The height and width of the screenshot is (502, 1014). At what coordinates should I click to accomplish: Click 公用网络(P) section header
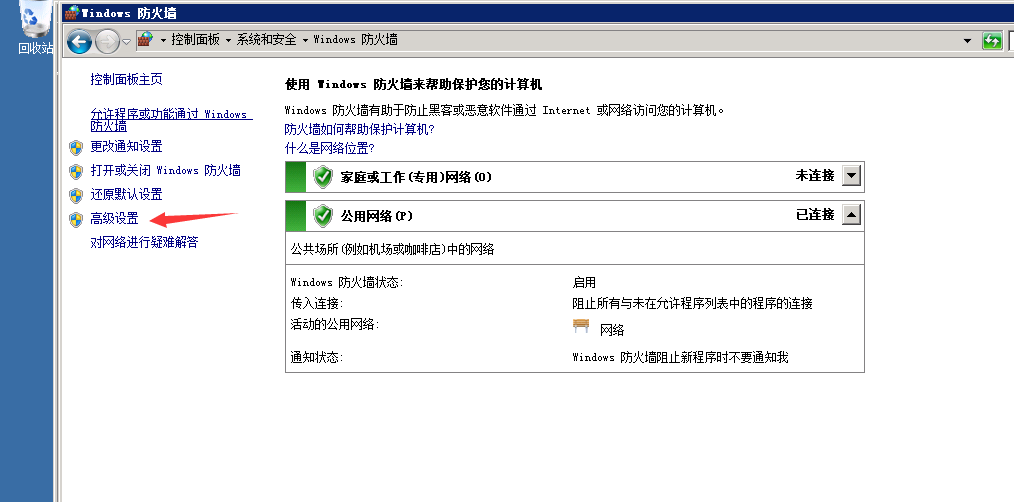tap(574, 216)
